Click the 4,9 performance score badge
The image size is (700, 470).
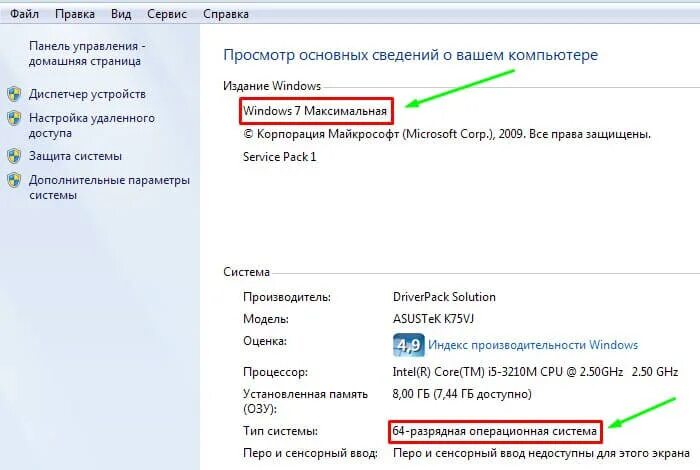408,345
